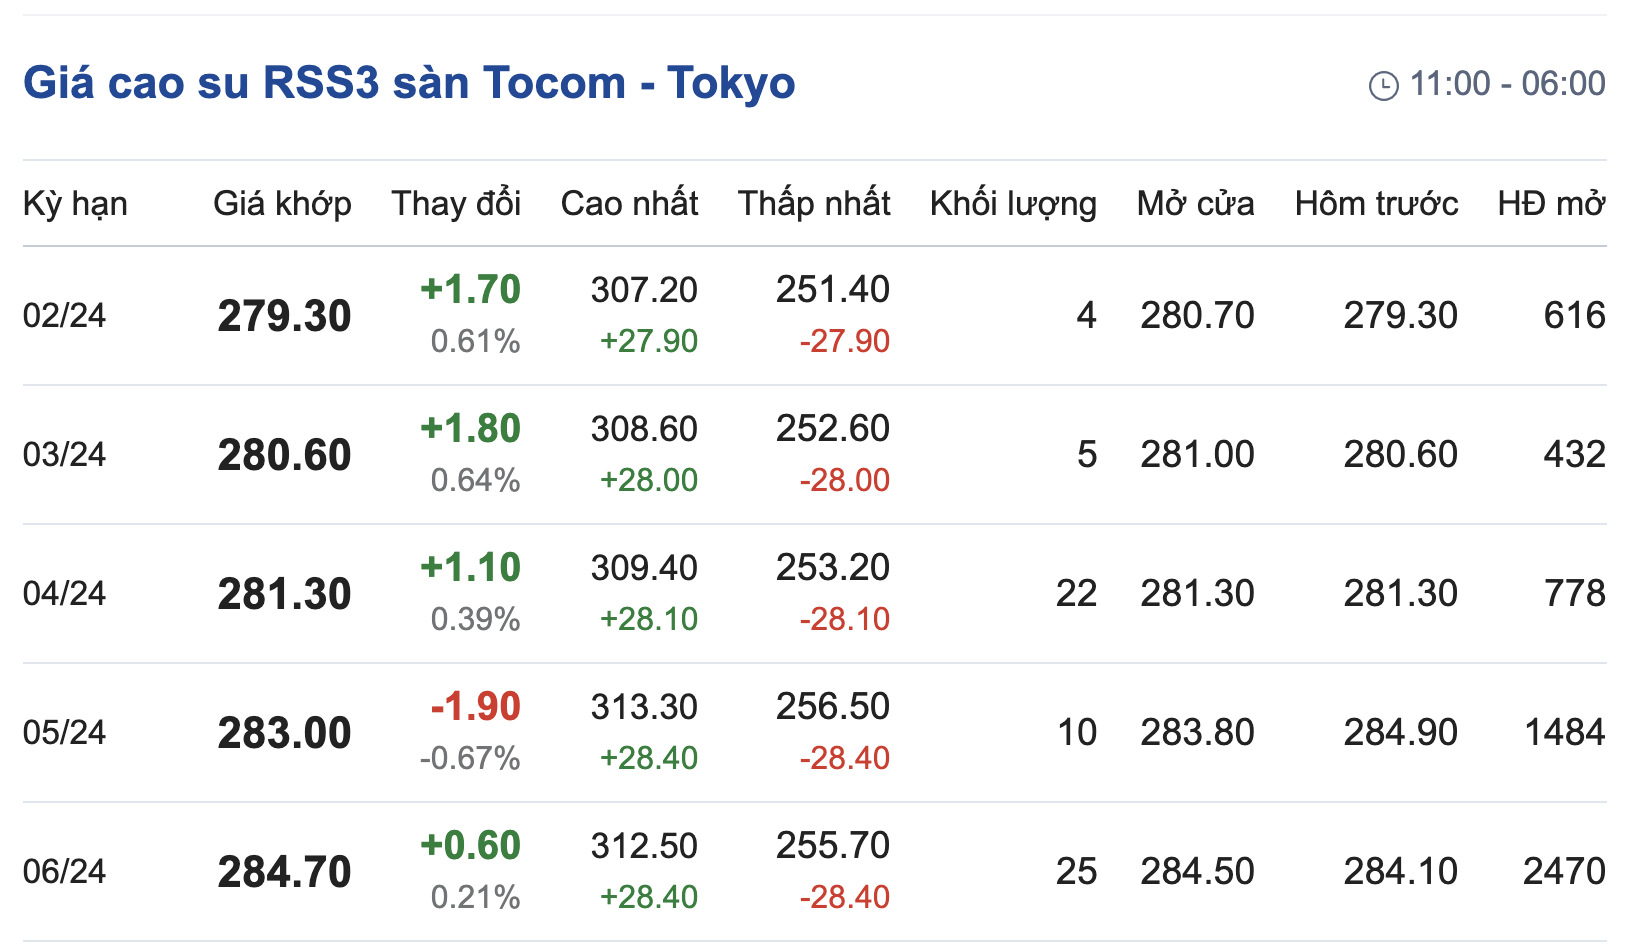This screenshot has width=1640, height=948.
Task: Click the Khối lượng column header
Action: click(1013, 204)
